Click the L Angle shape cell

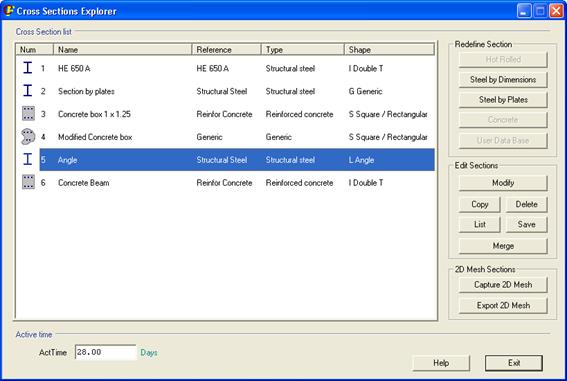[361, 160]
